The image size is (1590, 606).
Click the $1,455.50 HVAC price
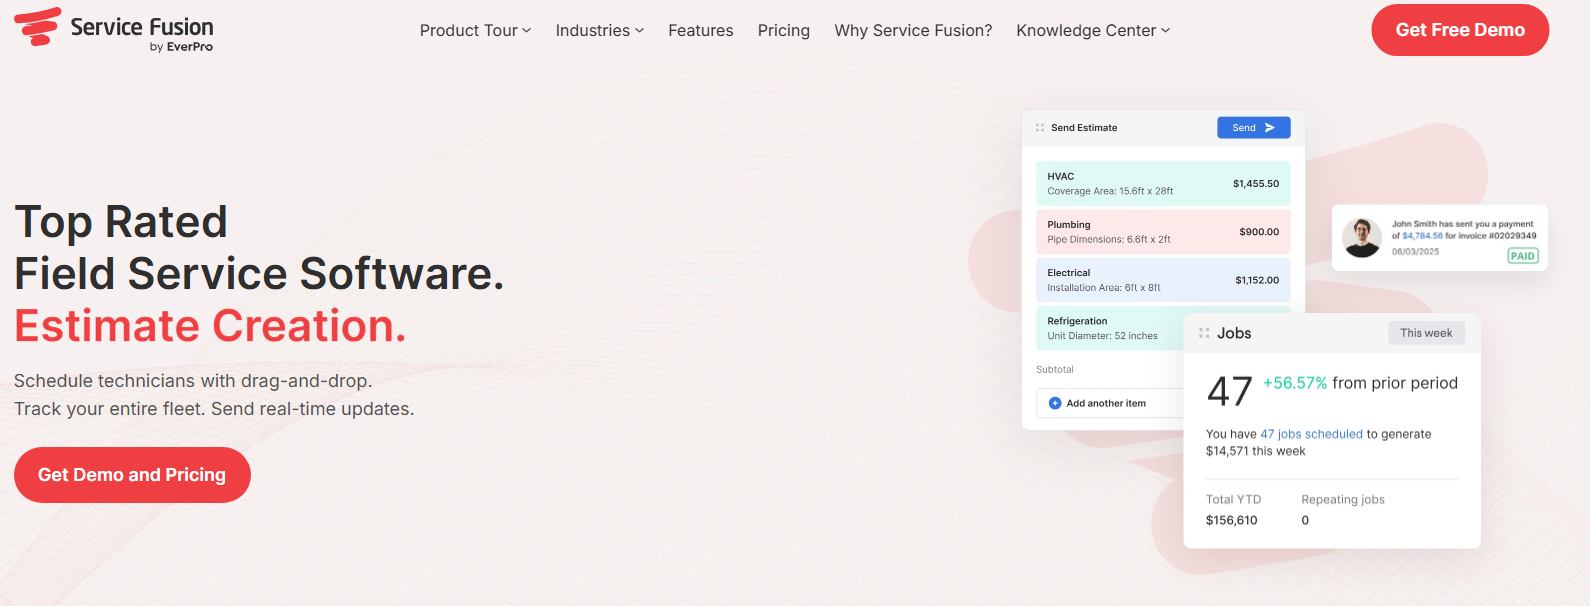(x=1256, y=184)
